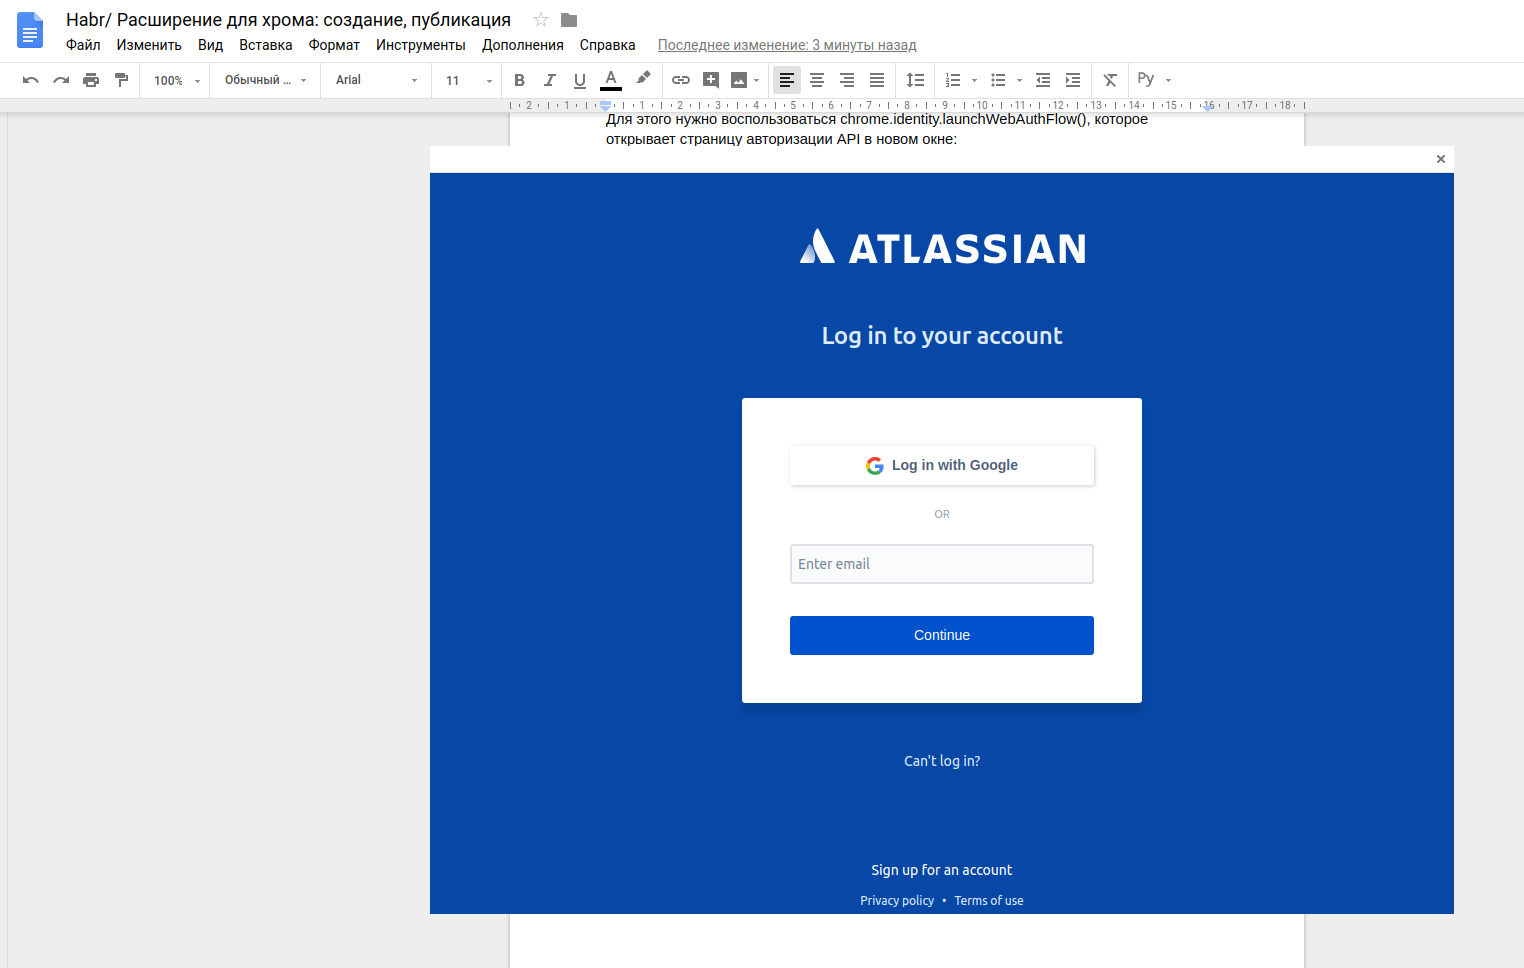This screenshot has width=1524, height=968.
Task: Move document using the folder icon
Action: coord(569,20)
